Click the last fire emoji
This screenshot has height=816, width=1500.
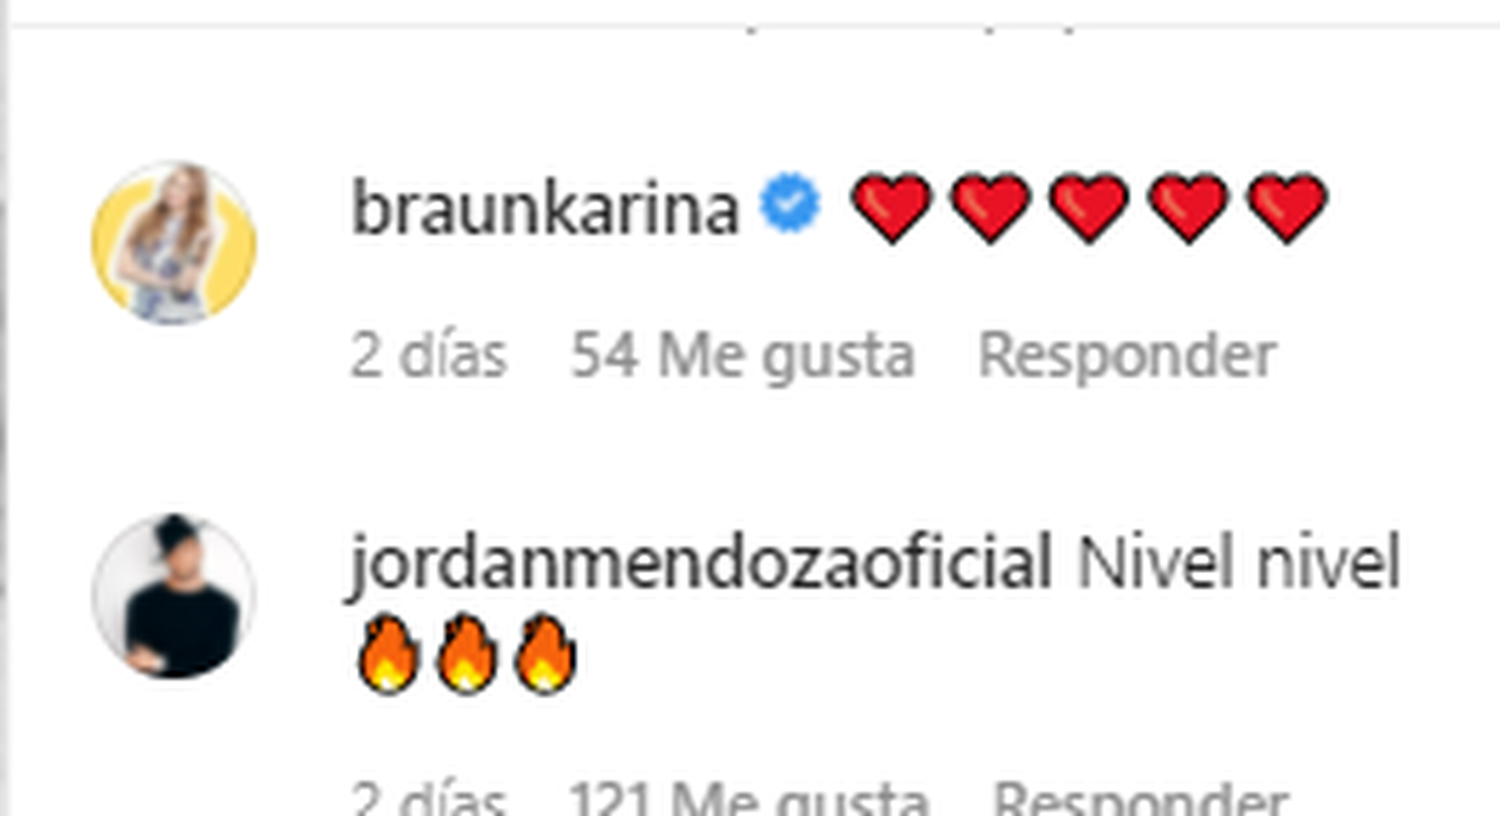544,653
